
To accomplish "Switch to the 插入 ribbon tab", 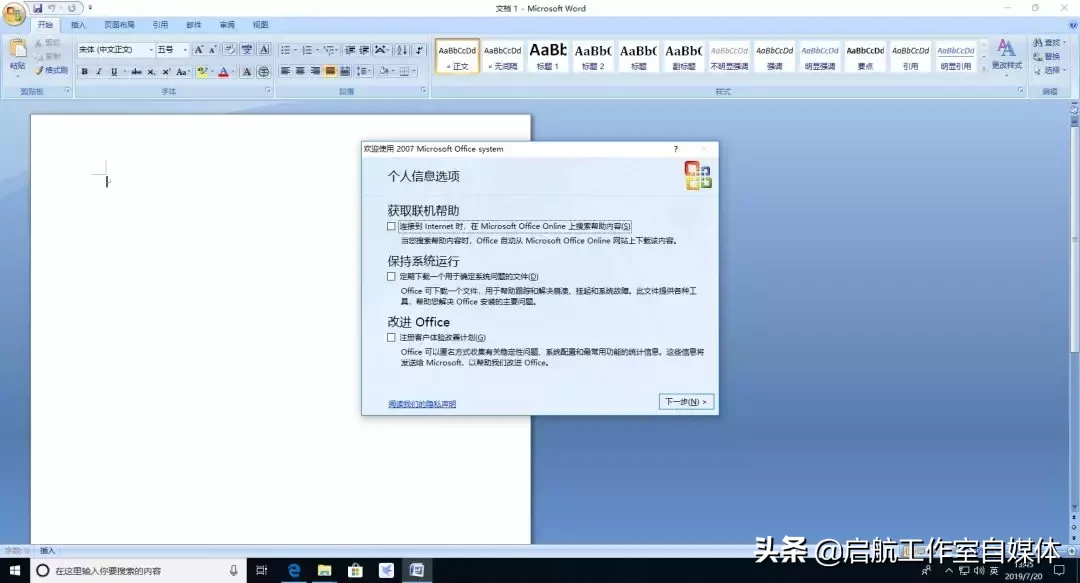I will coord(78,24).
